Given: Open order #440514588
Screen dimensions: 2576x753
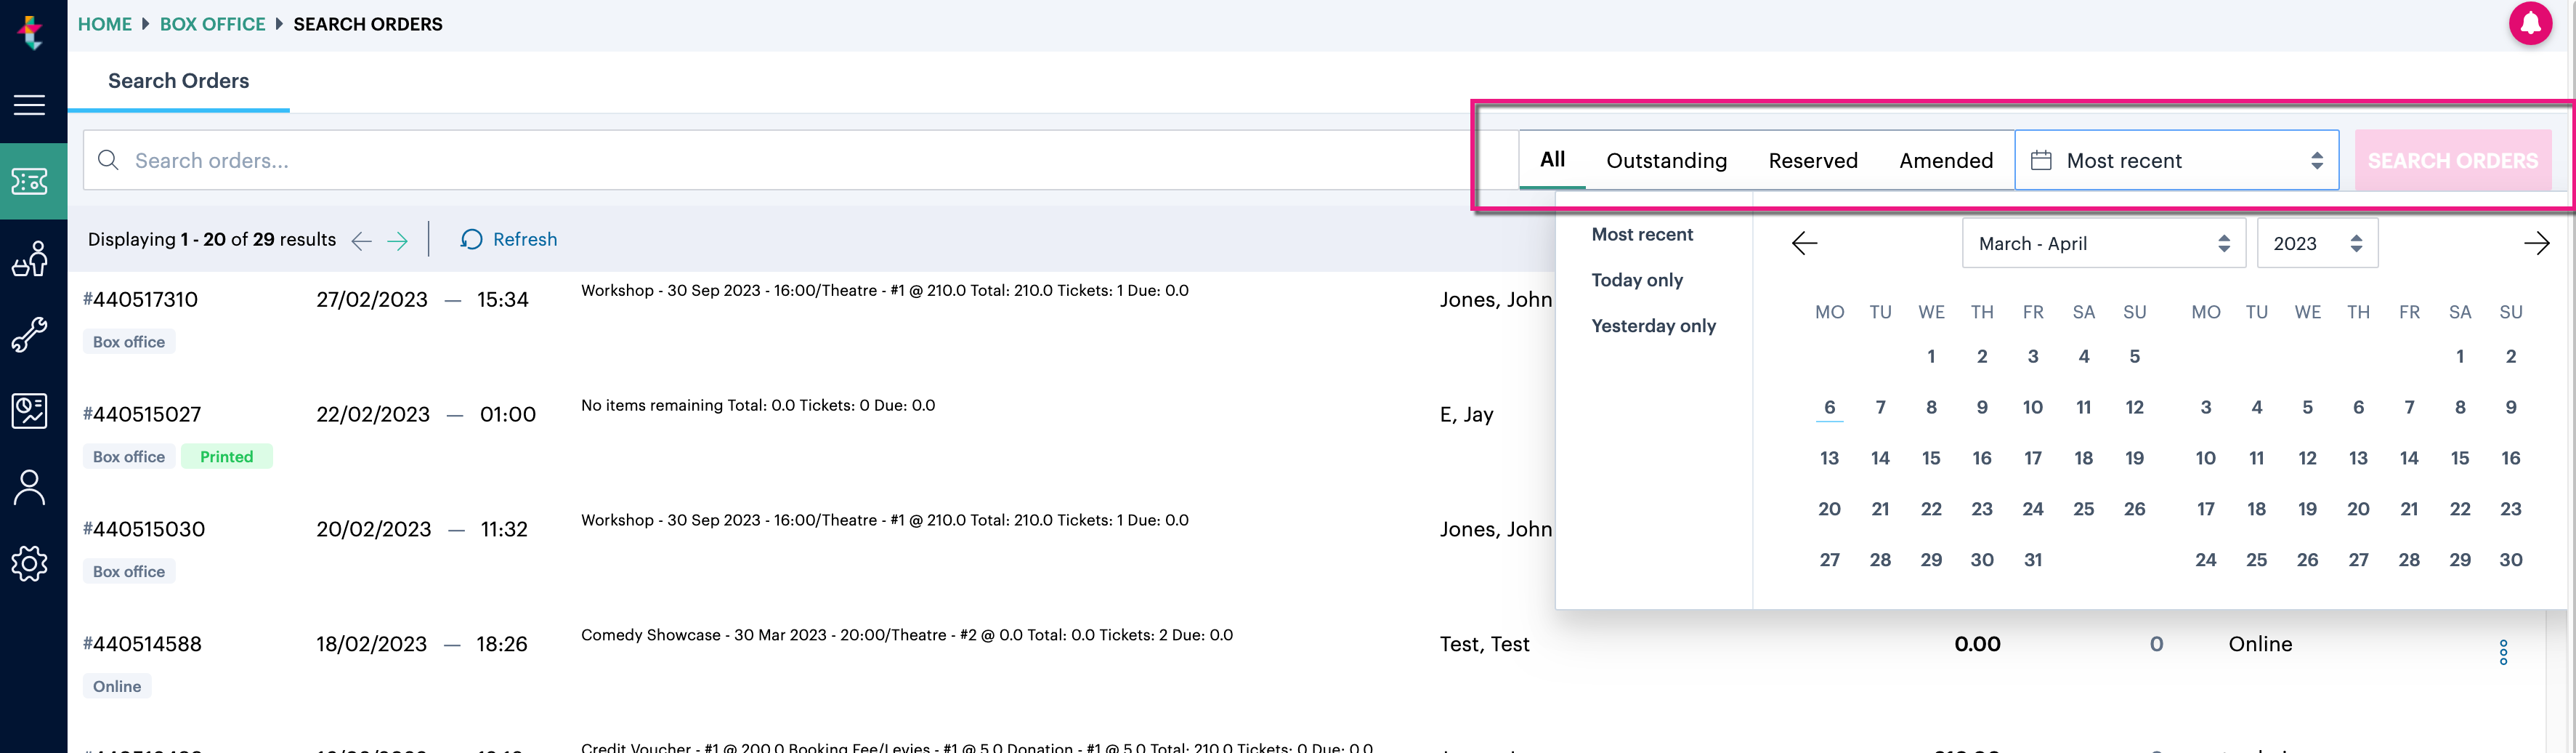Looking at the screenshot, I should [x=142, y=644].
